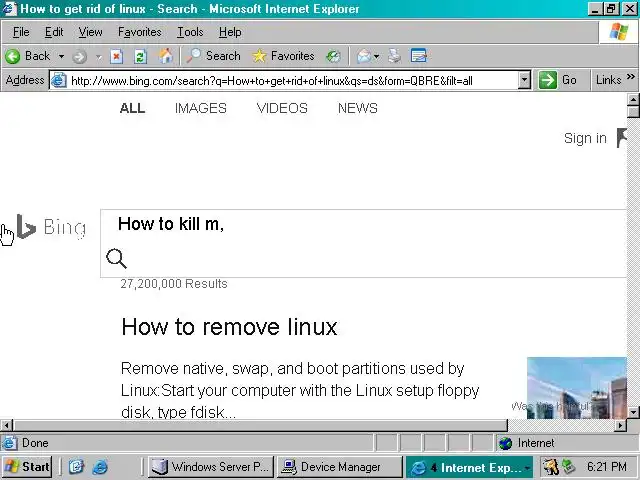Open the View menu

pyautogui.click(x=90, y=32)
